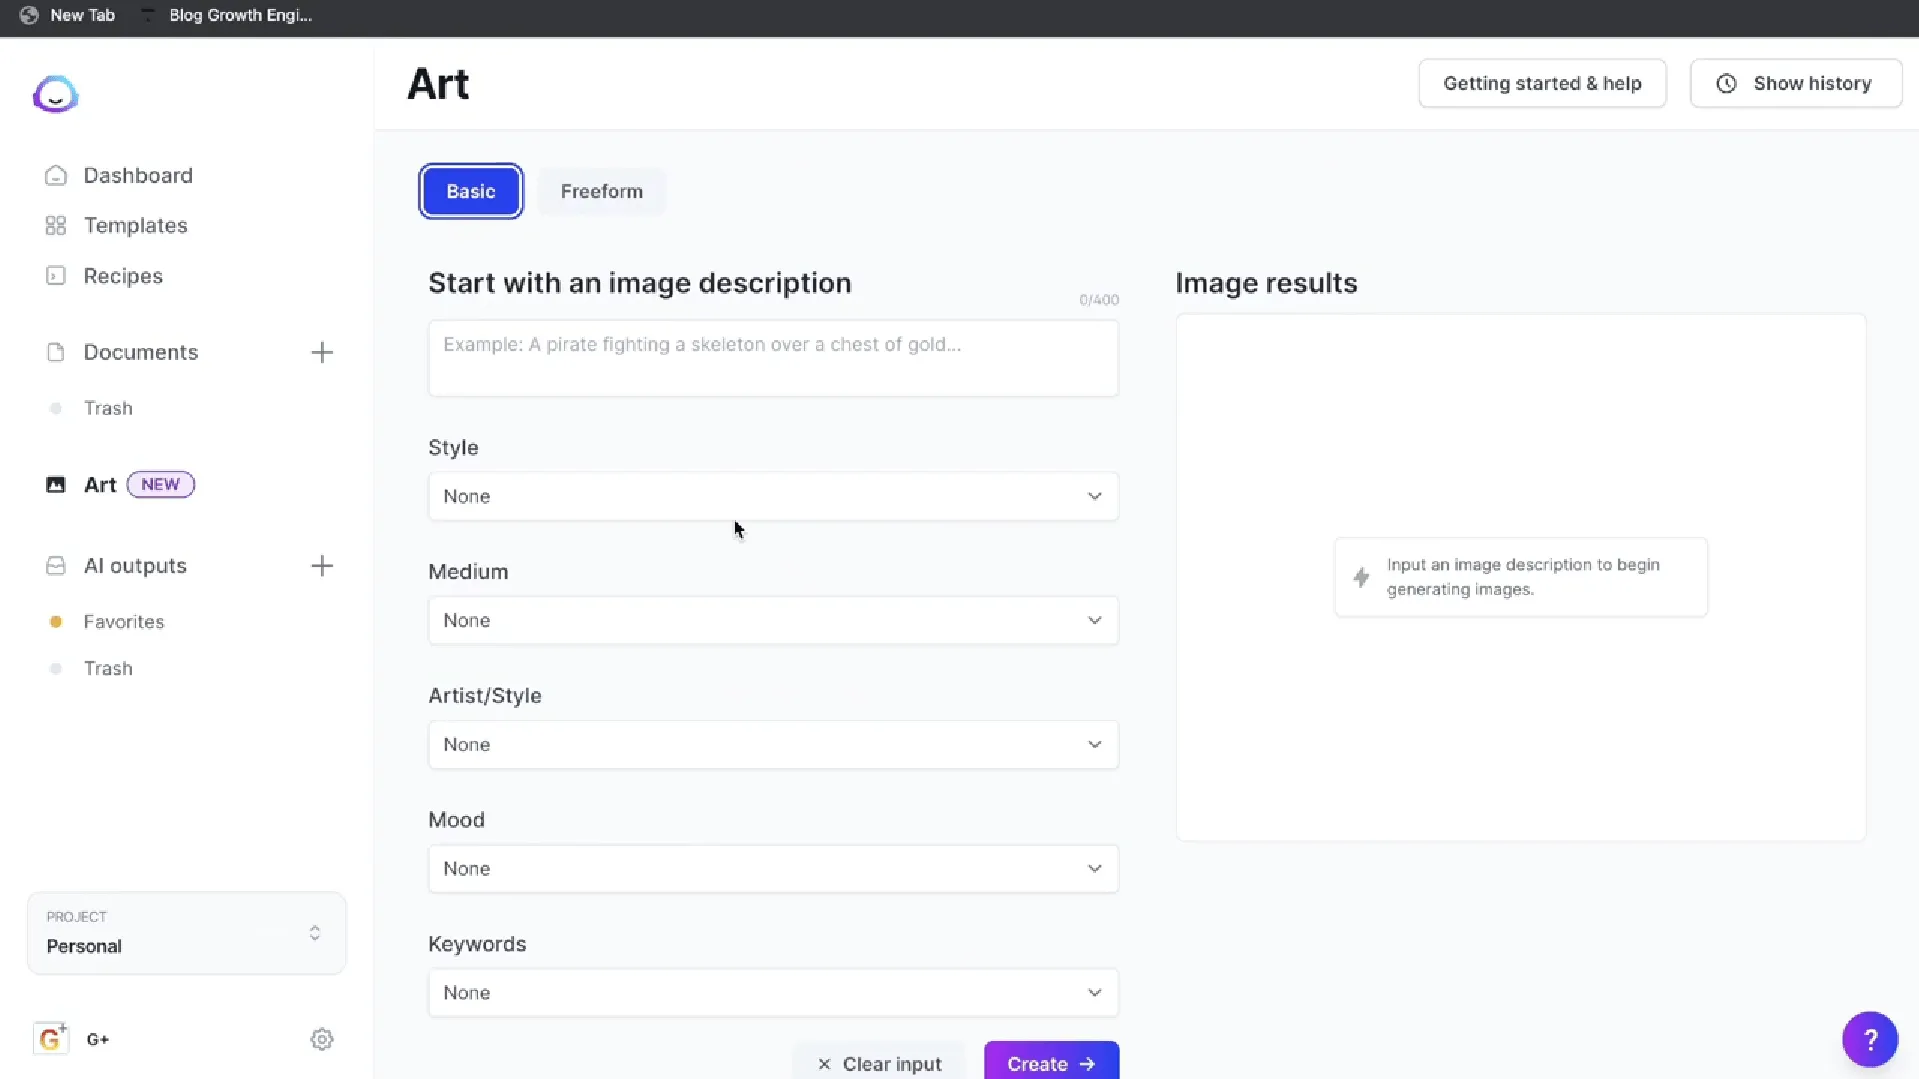Open Documents section in sidebar
The image size is (1919, 1079).
pos(141,352)
